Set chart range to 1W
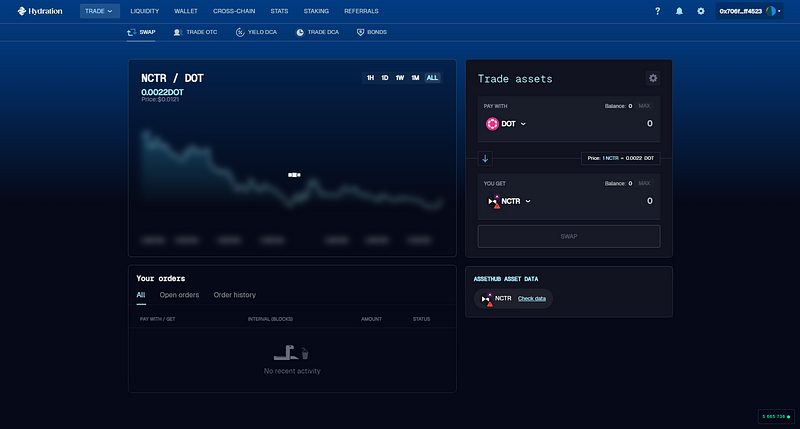The width and height of the screenshot is (800, 429). point(400,78)
